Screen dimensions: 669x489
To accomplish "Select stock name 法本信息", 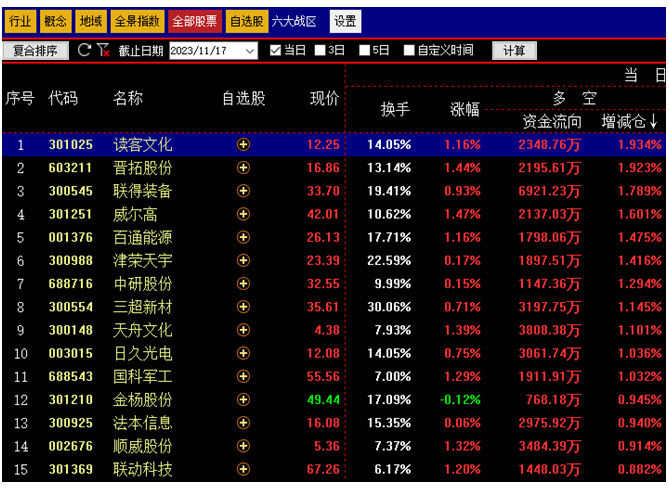I will point(143,422).
